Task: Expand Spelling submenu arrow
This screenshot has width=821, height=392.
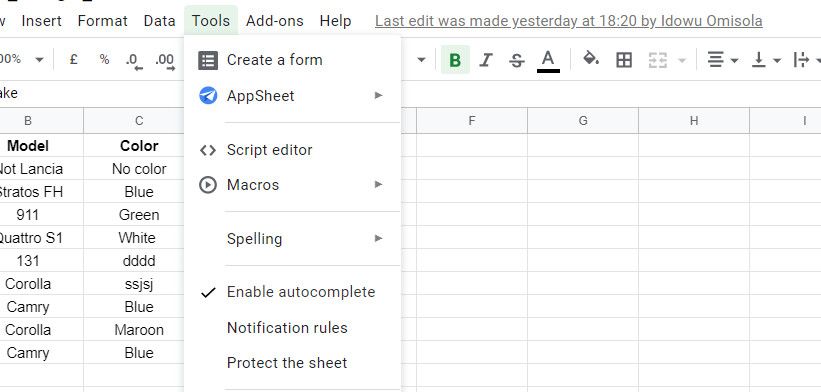Action: (x=378, y=239)
